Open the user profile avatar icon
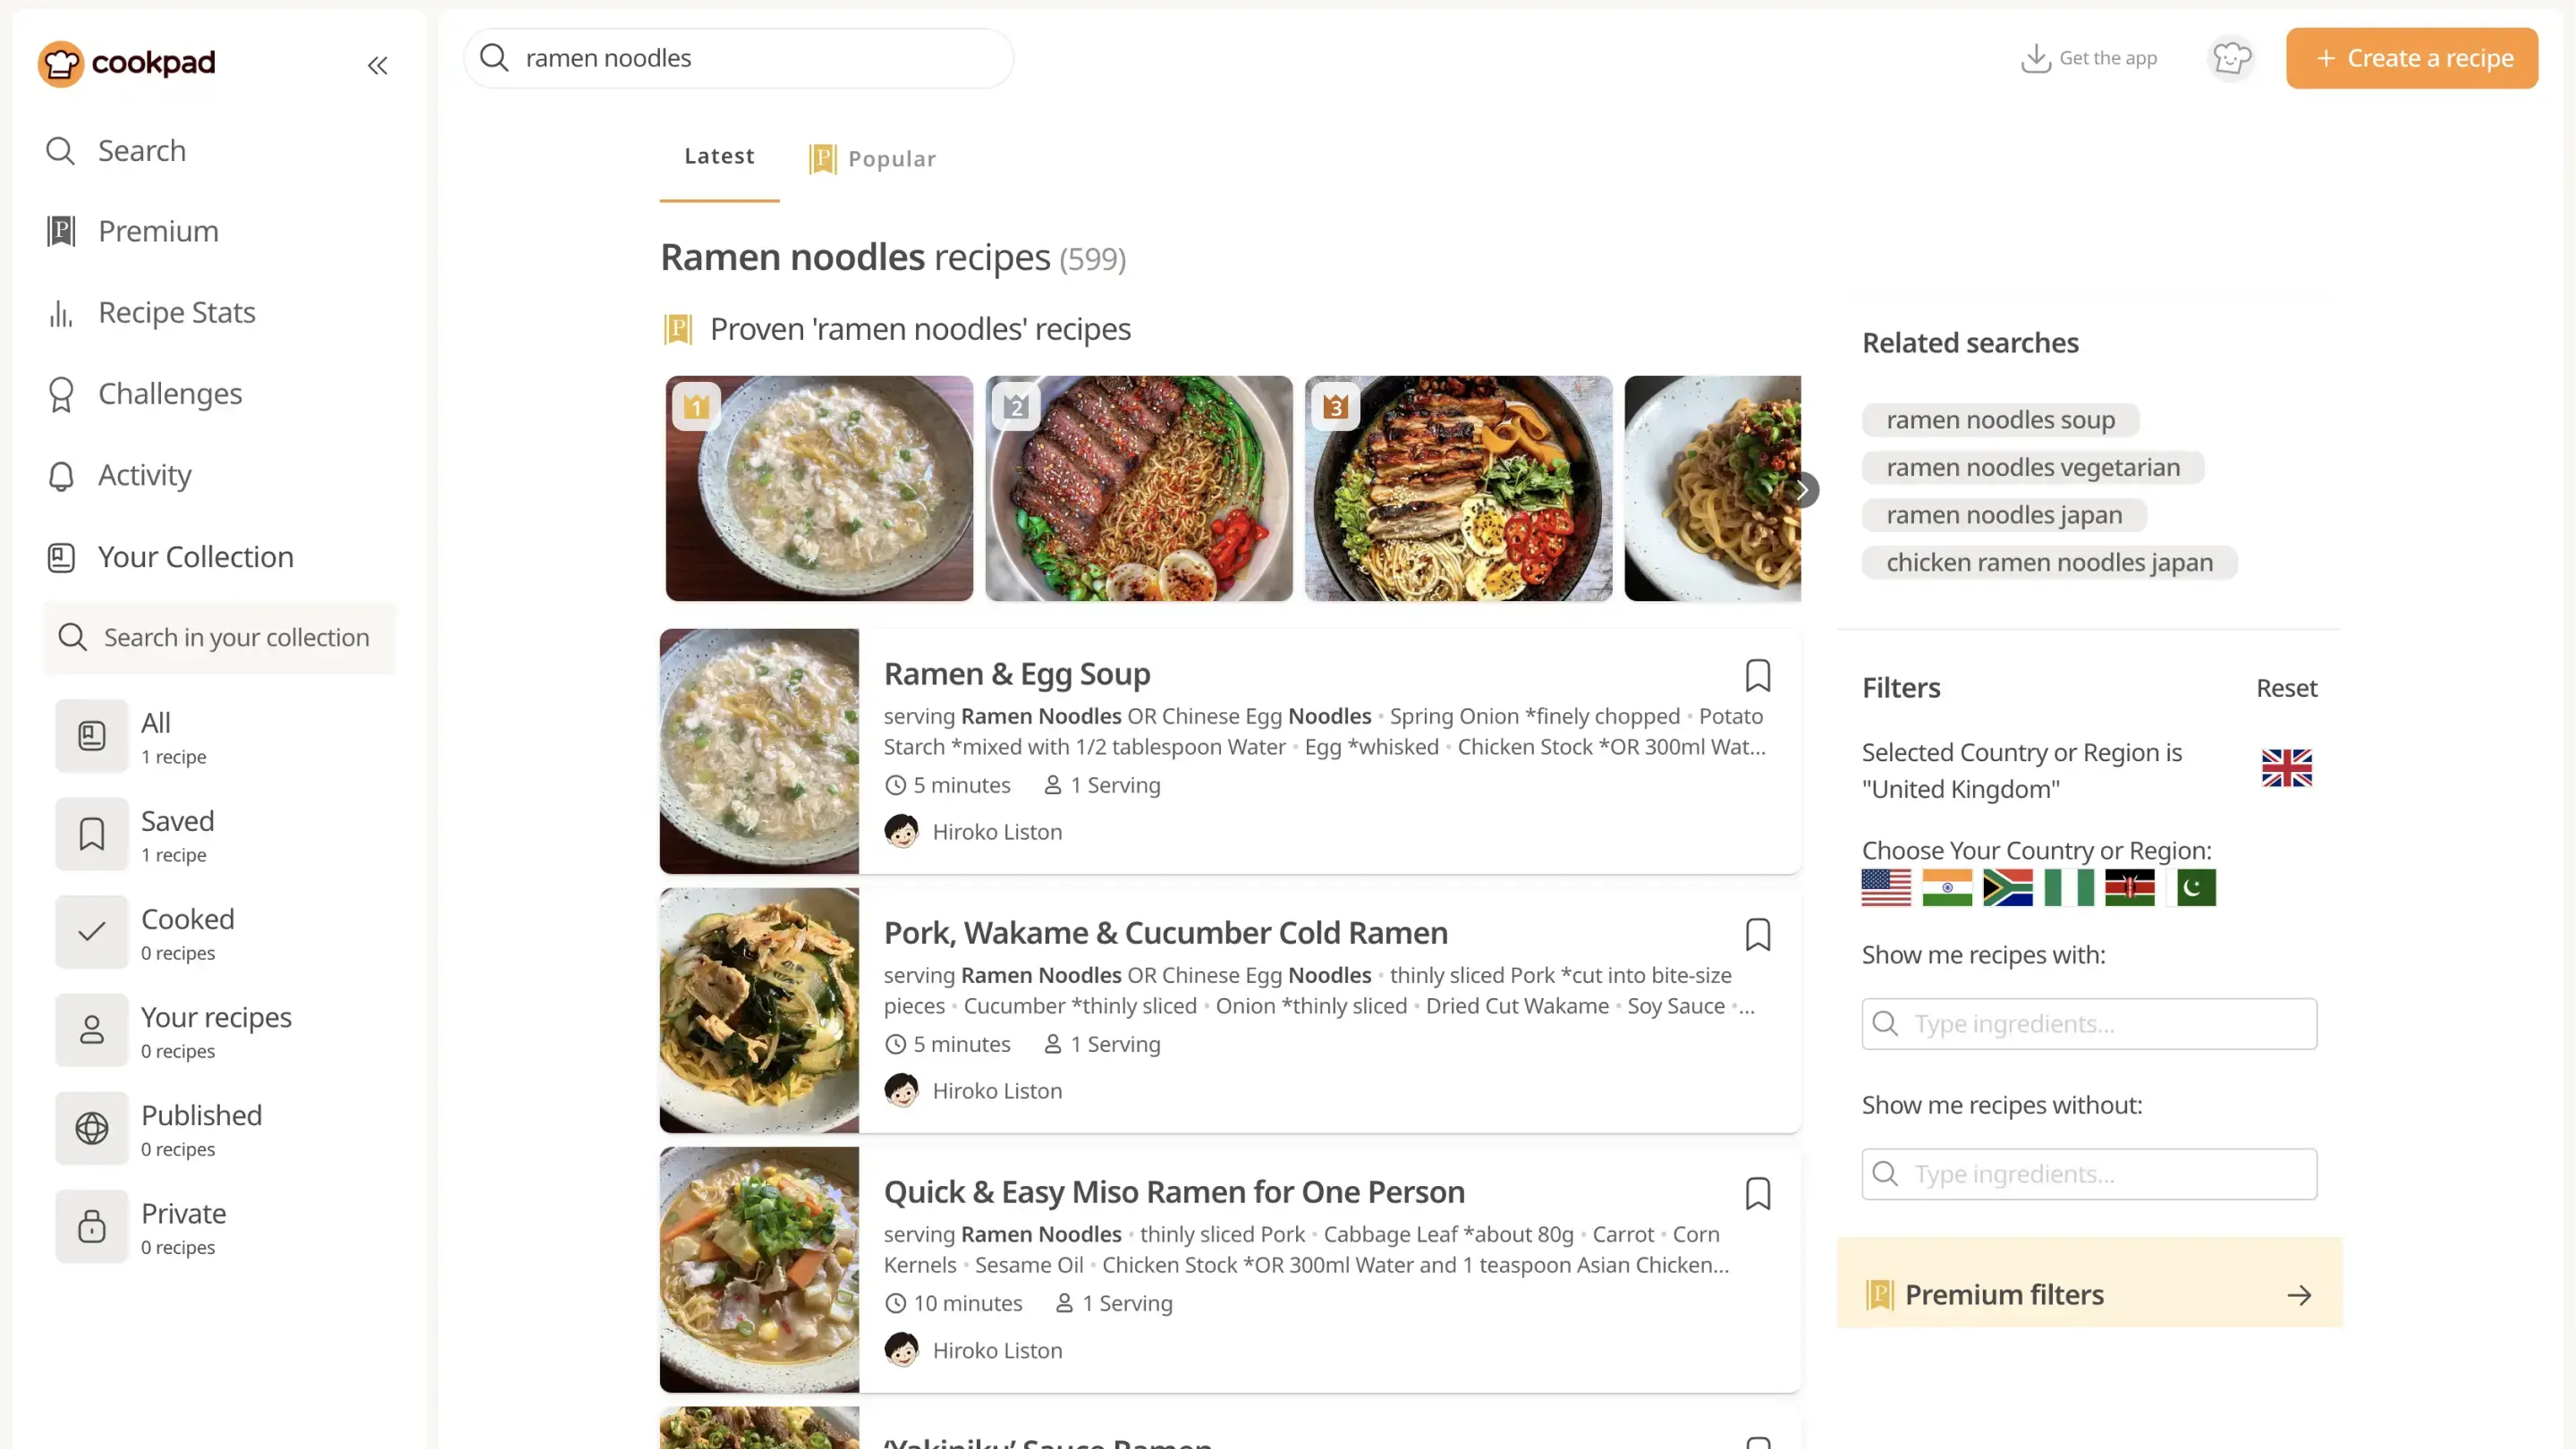Image resolution: width=2576 pixels, height=1449 pixels. tap(2231, 58)
